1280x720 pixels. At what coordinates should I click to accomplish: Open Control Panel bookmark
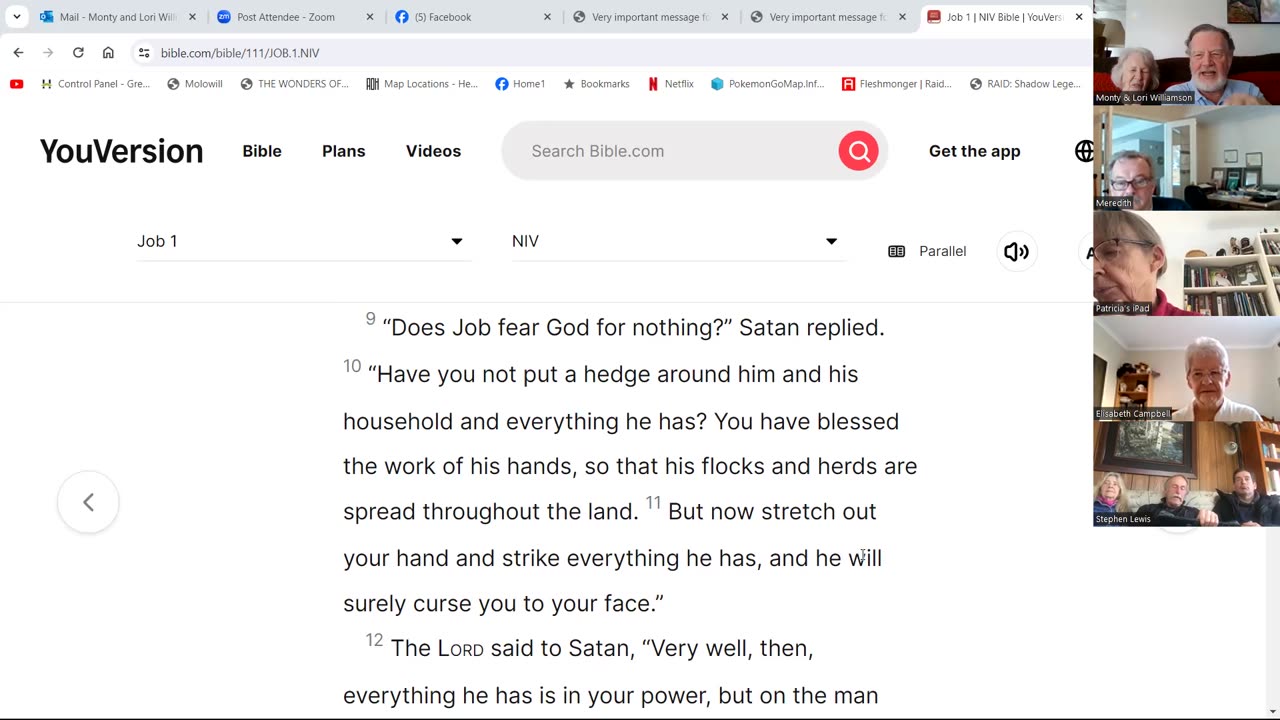point(95,84)
